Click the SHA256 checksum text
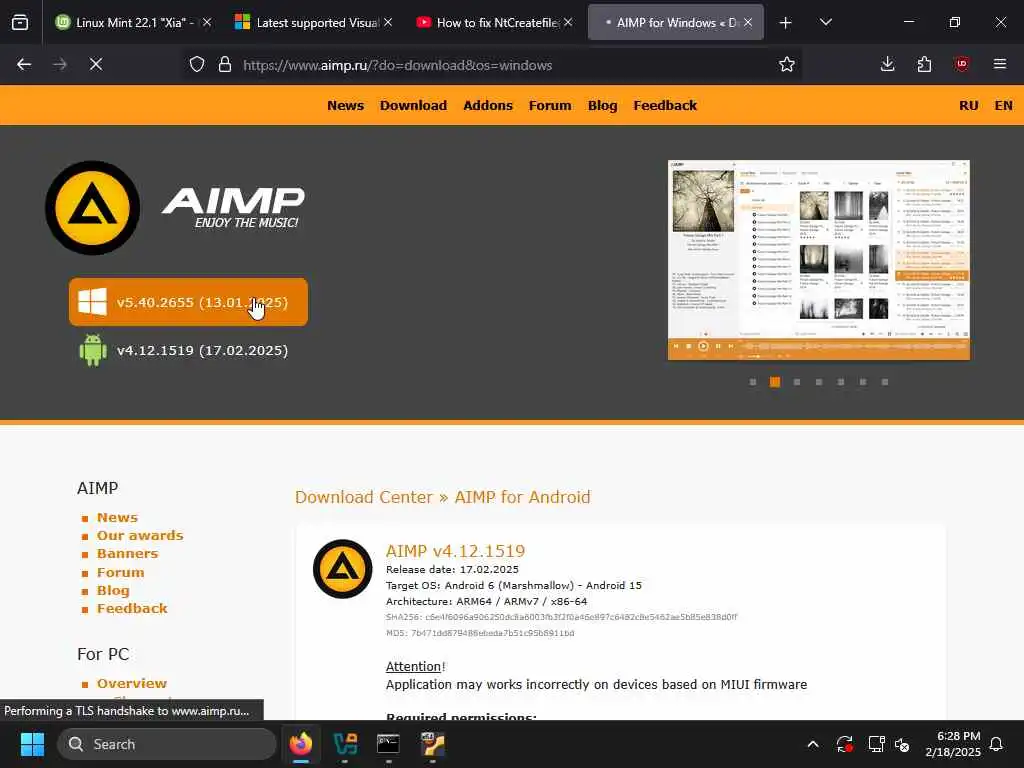Image resolution: width=1024 pixels, height=768 pixels. [x=561, y=617]
